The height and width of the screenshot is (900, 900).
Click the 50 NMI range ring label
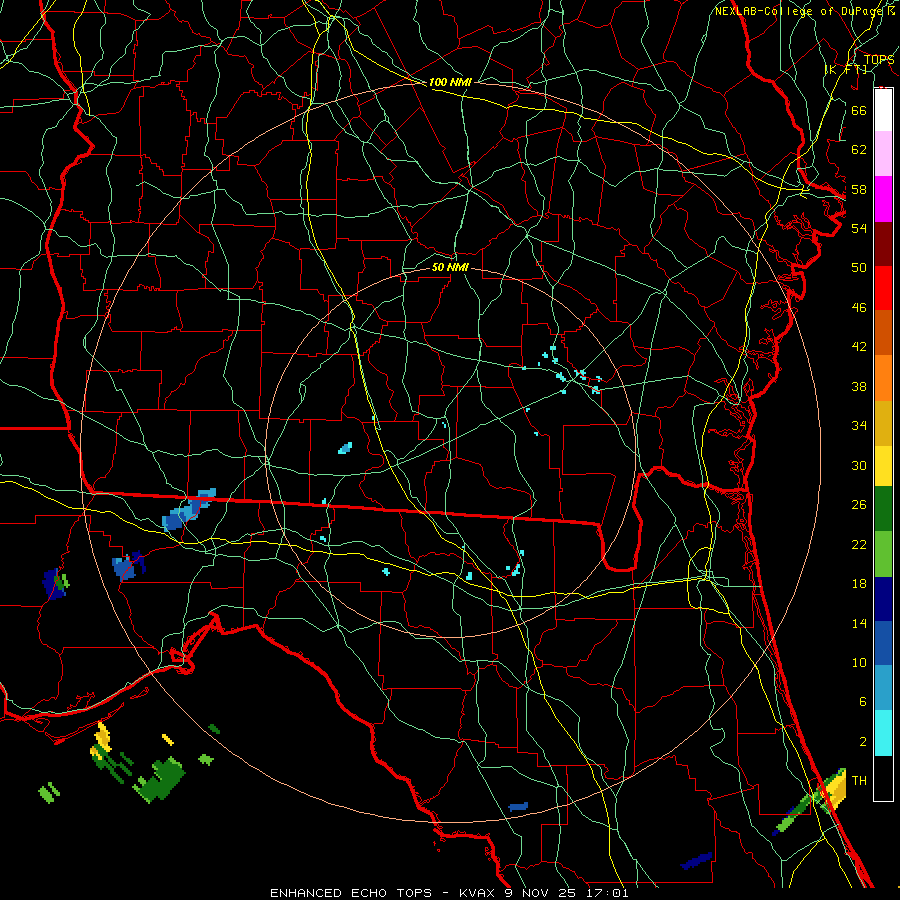tap(450, 267)
